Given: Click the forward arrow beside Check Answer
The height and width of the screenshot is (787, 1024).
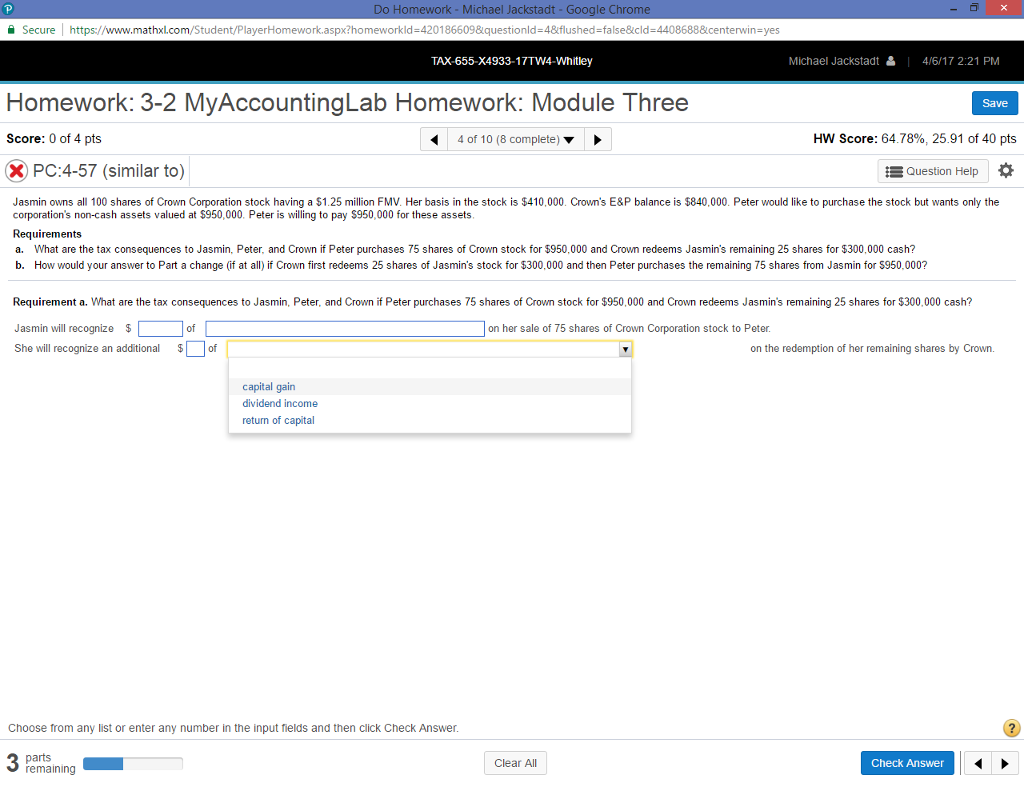Looking at the screenshot, I should (x=1005, y=762).
